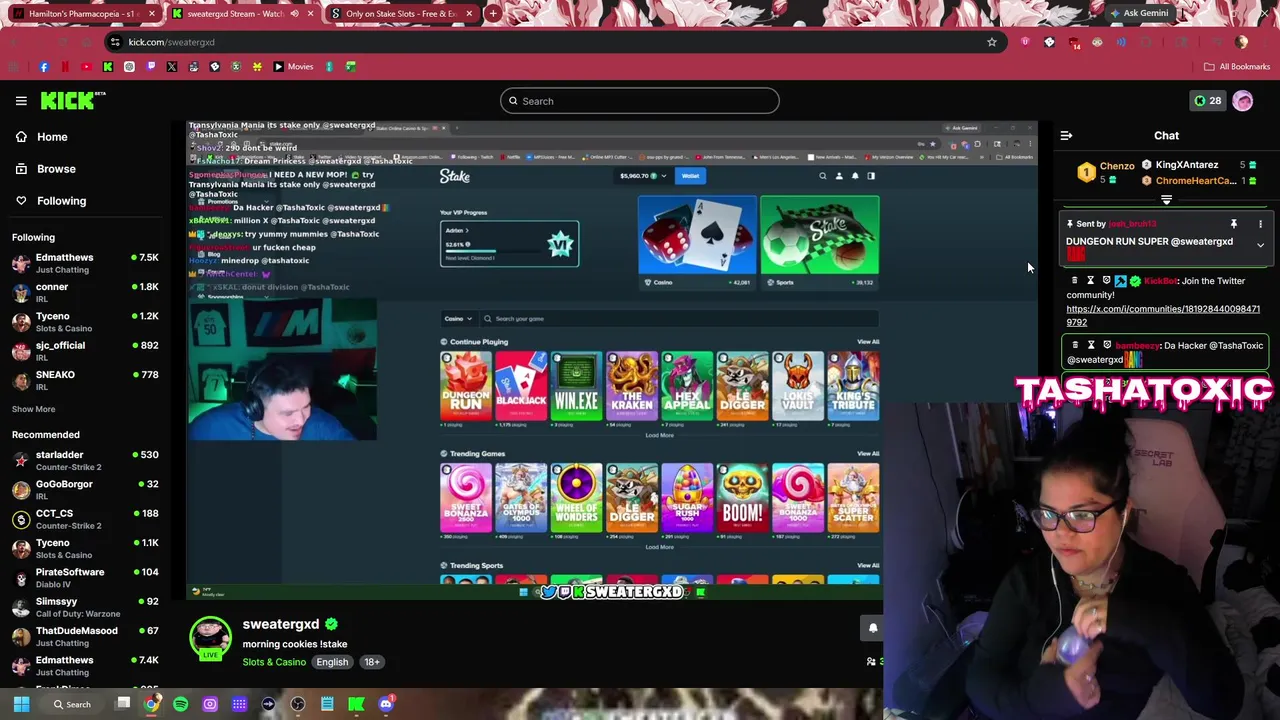The width and height of the screenshot is (1280, 720).
Task: Open the Kick bookmark in the bookmarks bar
Action: pos(108,67)
